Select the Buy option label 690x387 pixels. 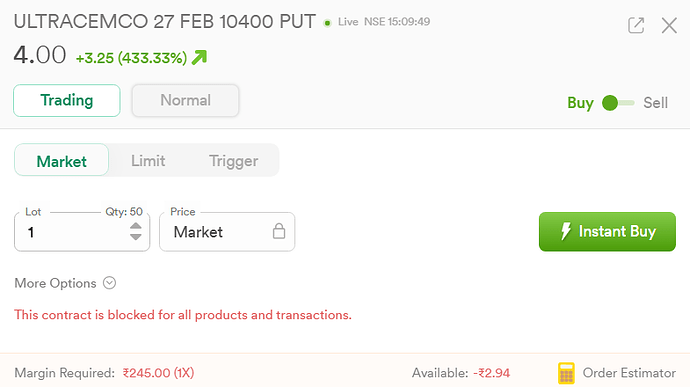(x=580, y=103)
